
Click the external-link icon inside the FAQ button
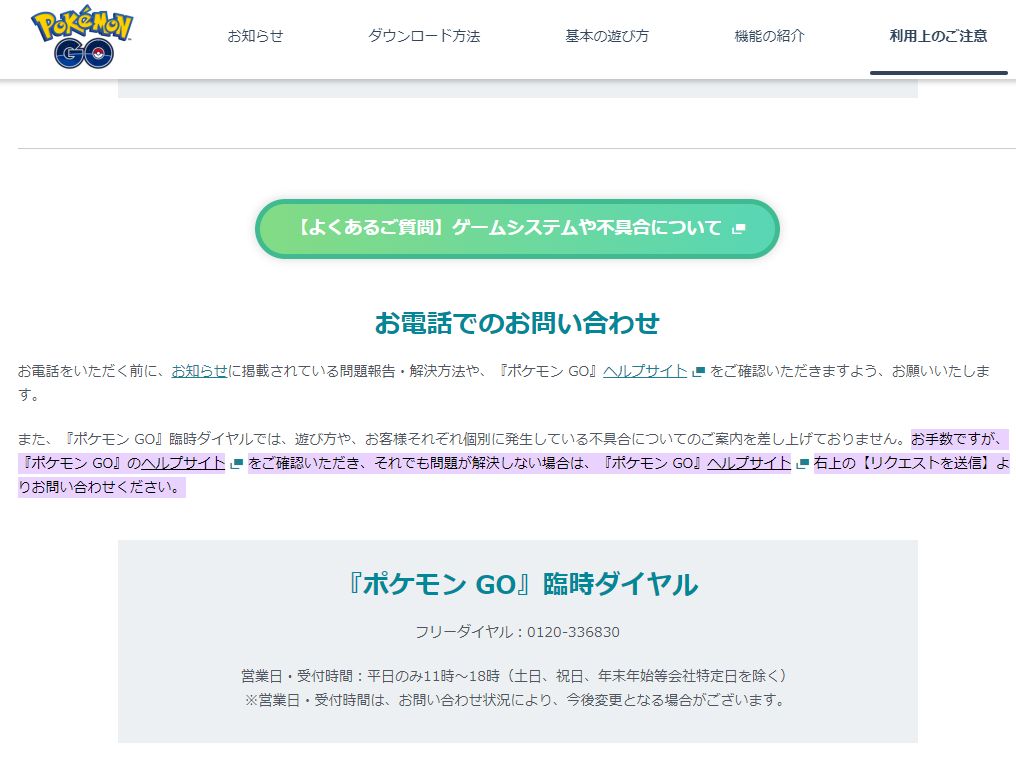point(739,229)
